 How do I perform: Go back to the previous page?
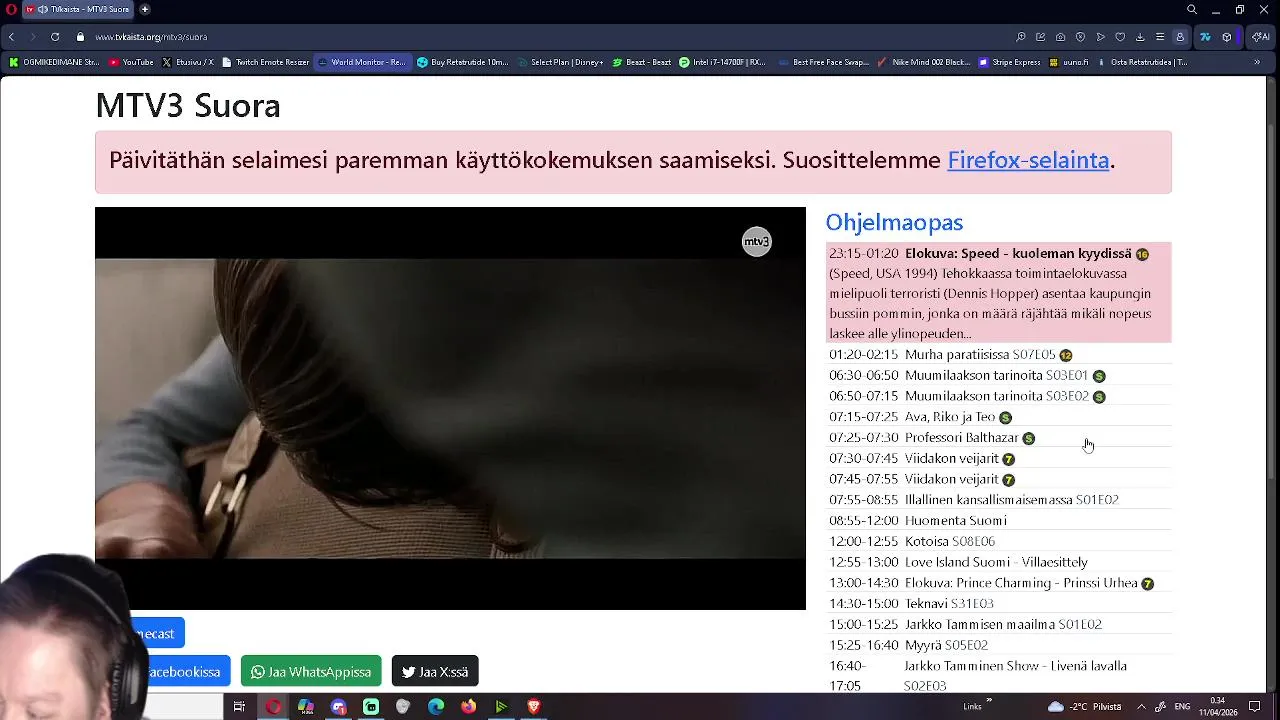(11, 37)
